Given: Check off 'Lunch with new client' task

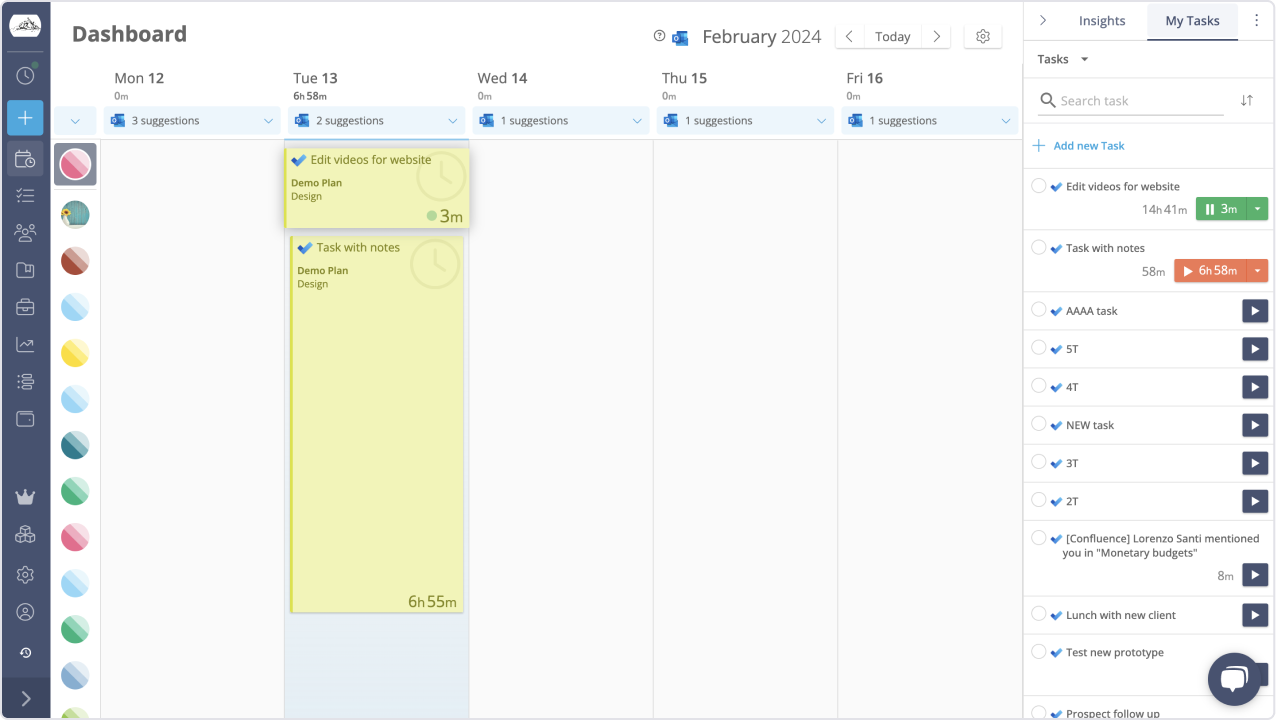Looking at the screenshot, I should click(1038, 614).
